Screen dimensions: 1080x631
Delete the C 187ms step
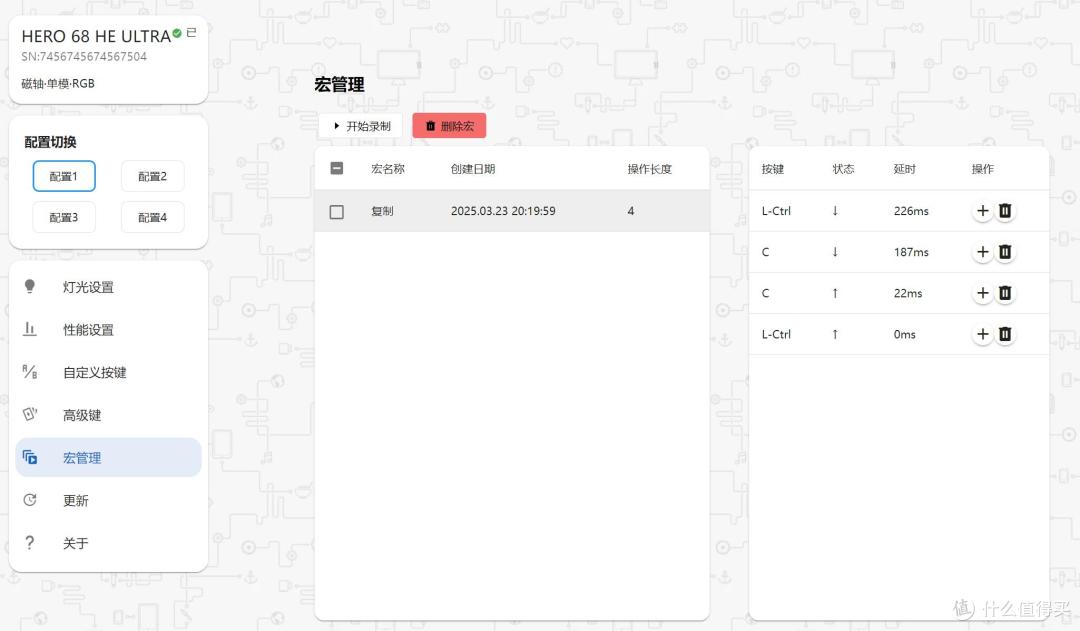tap(1005, 252)
